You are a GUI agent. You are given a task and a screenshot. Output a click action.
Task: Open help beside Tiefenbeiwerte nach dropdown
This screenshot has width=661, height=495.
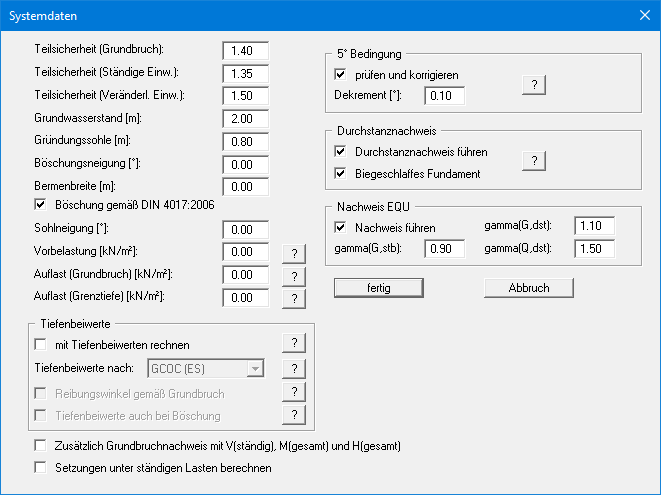point(294,369)
